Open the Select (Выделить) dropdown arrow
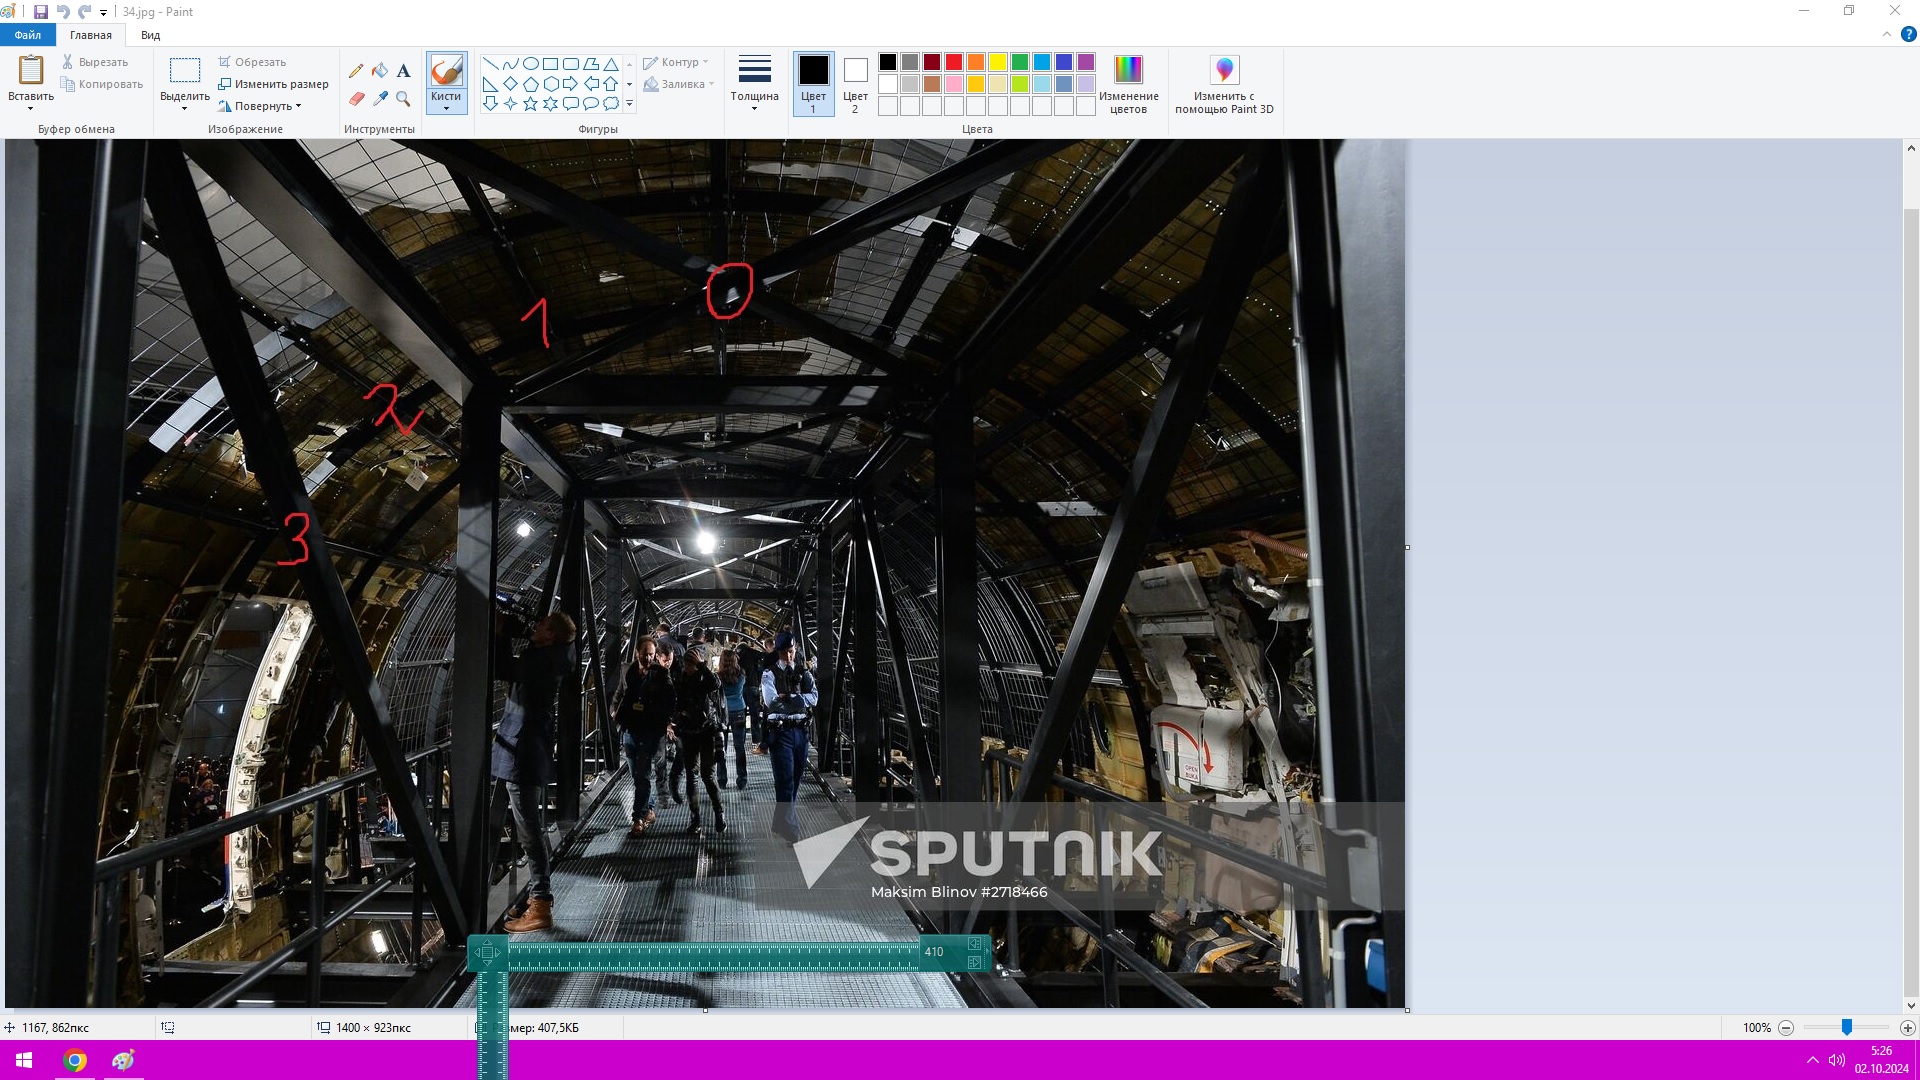The width and height of the screenshot is (1920, 1080). (185, 109)
